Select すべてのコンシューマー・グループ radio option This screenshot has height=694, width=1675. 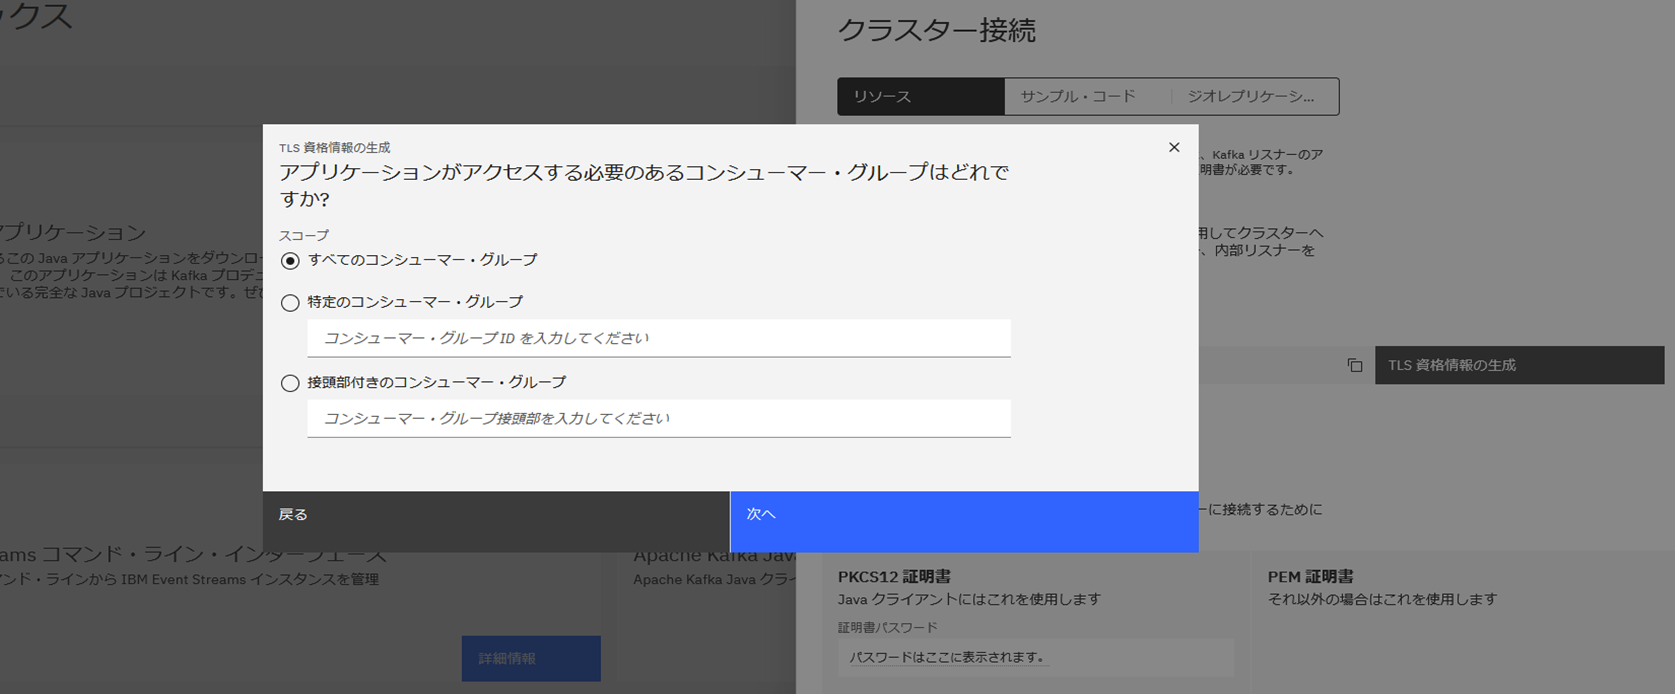pyautogui.click(x=290, y=261)
